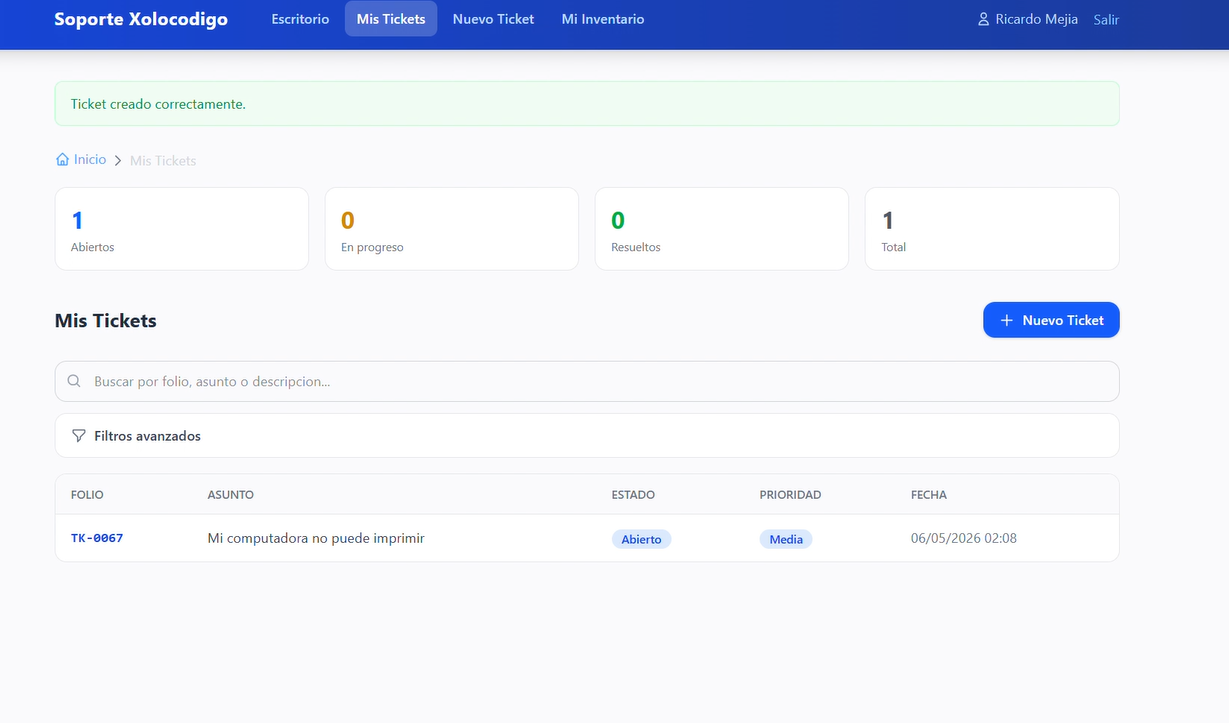The image size is (1229, 723).
Task: Click the Mis Tickets section heading
Action: click(x=106, y=321)
